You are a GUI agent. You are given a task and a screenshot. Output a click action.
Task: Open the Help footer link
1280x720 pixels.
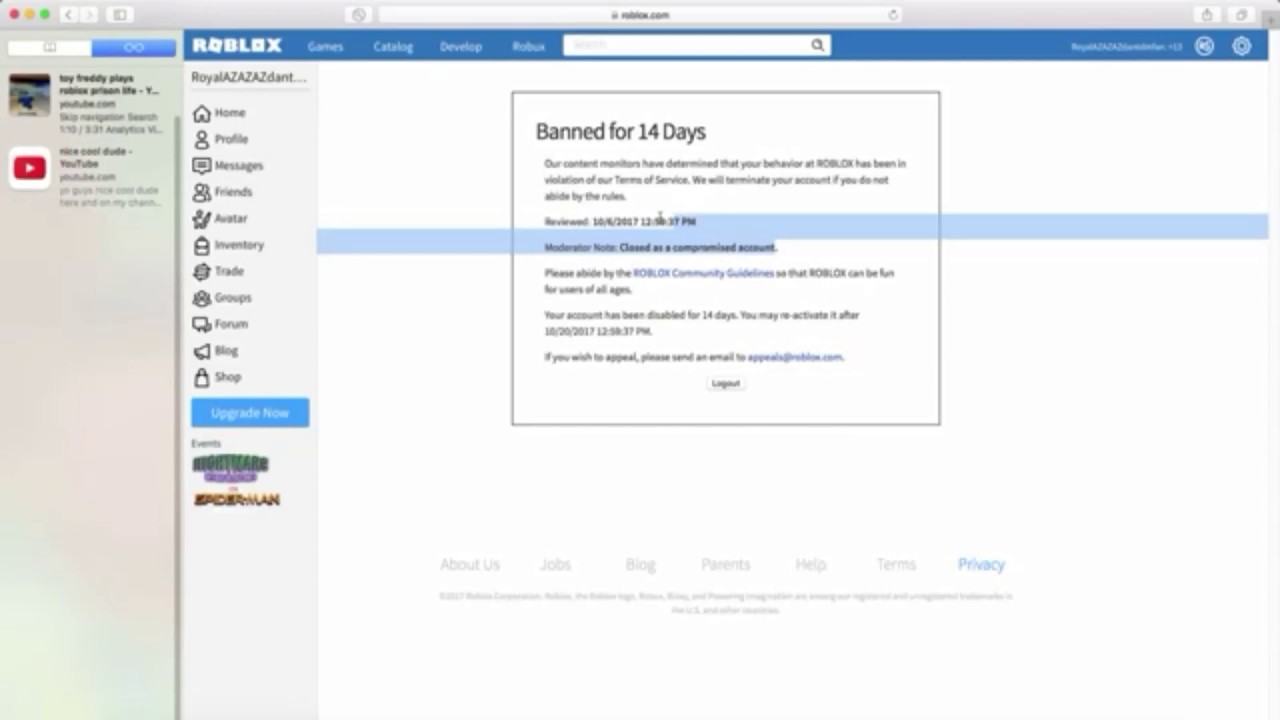[x=811, y=564]
